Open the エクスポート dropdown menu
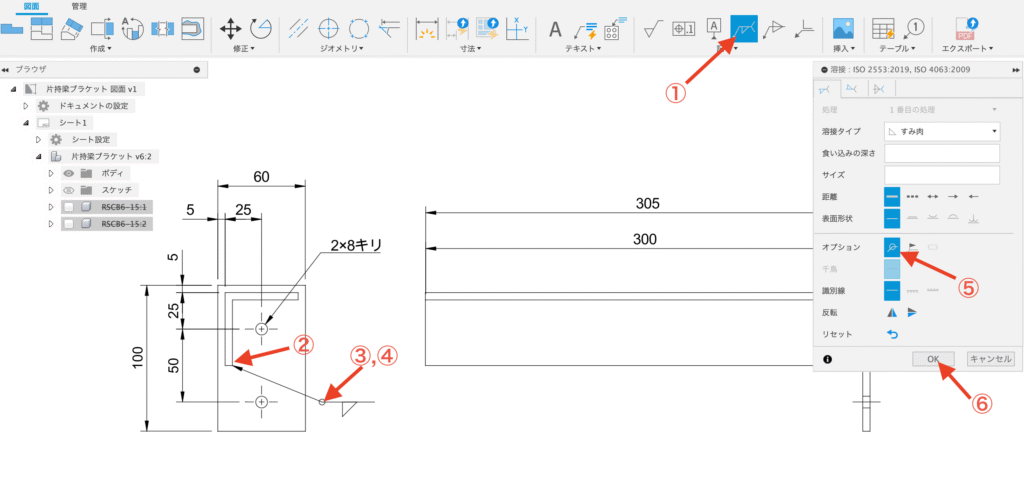The height and width of the screenshot is (499, 1024). [x=967, y=48]
